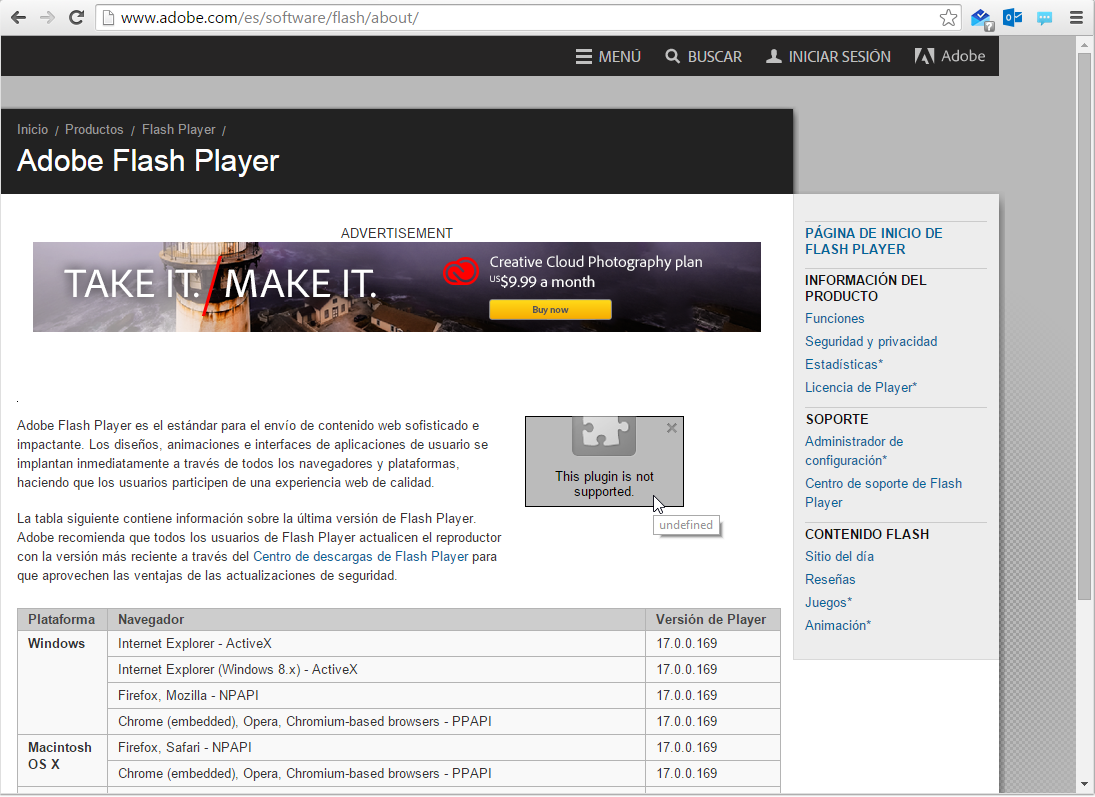This screenshot has height=797, width=1095.
Task: Click the scrollbar down arrow
Action: (x=1084, y=785)
